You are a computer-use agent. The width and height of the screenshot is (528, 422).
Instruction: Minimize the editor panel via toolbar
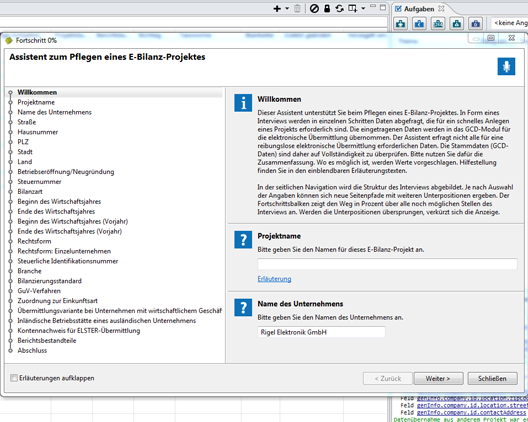[373, 6]
